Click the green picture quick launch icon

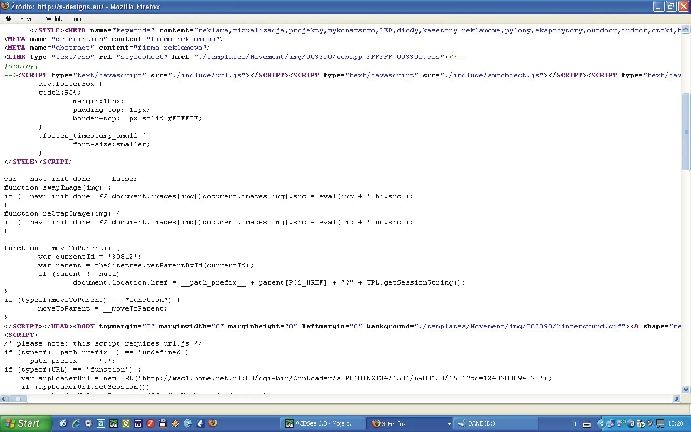pyautogui.click(x=113, y=424)
